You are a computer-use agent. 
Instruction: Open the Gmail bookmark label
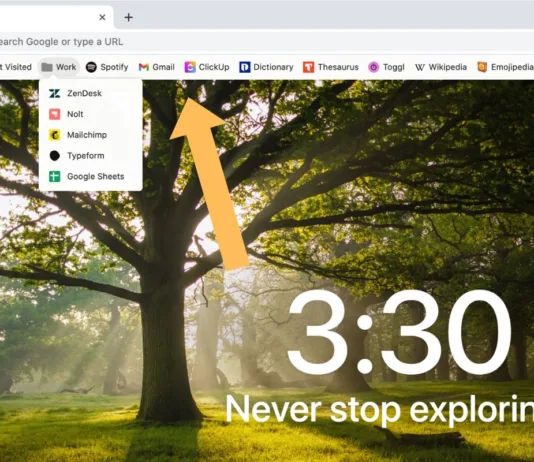point(163,67)
